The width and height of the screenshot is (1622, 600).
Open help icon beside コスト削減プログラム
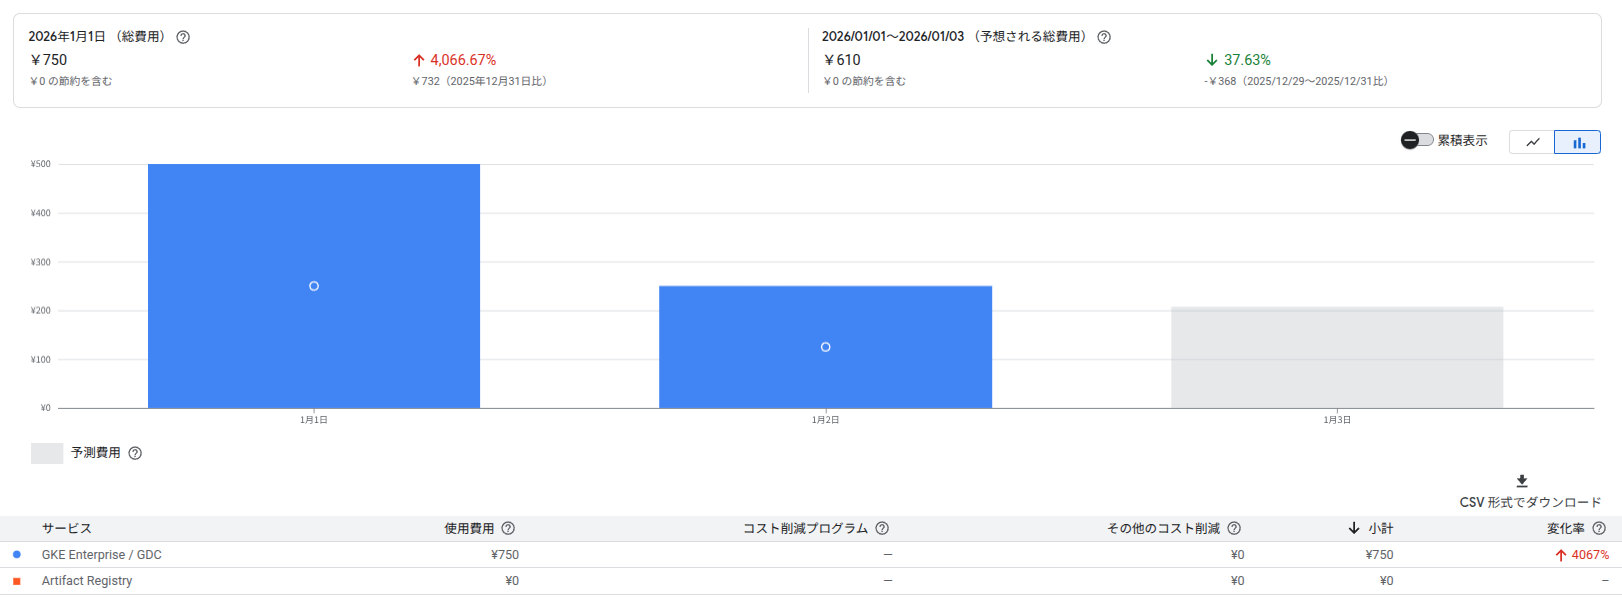click(882, 528)
